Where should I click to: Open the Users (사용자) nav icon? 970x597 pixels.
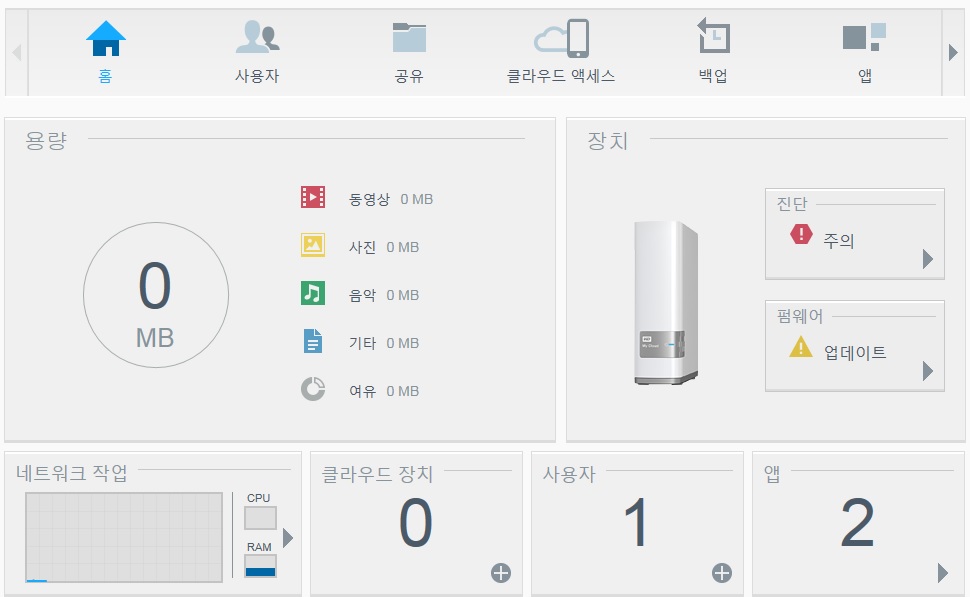(x=257, y=38)
